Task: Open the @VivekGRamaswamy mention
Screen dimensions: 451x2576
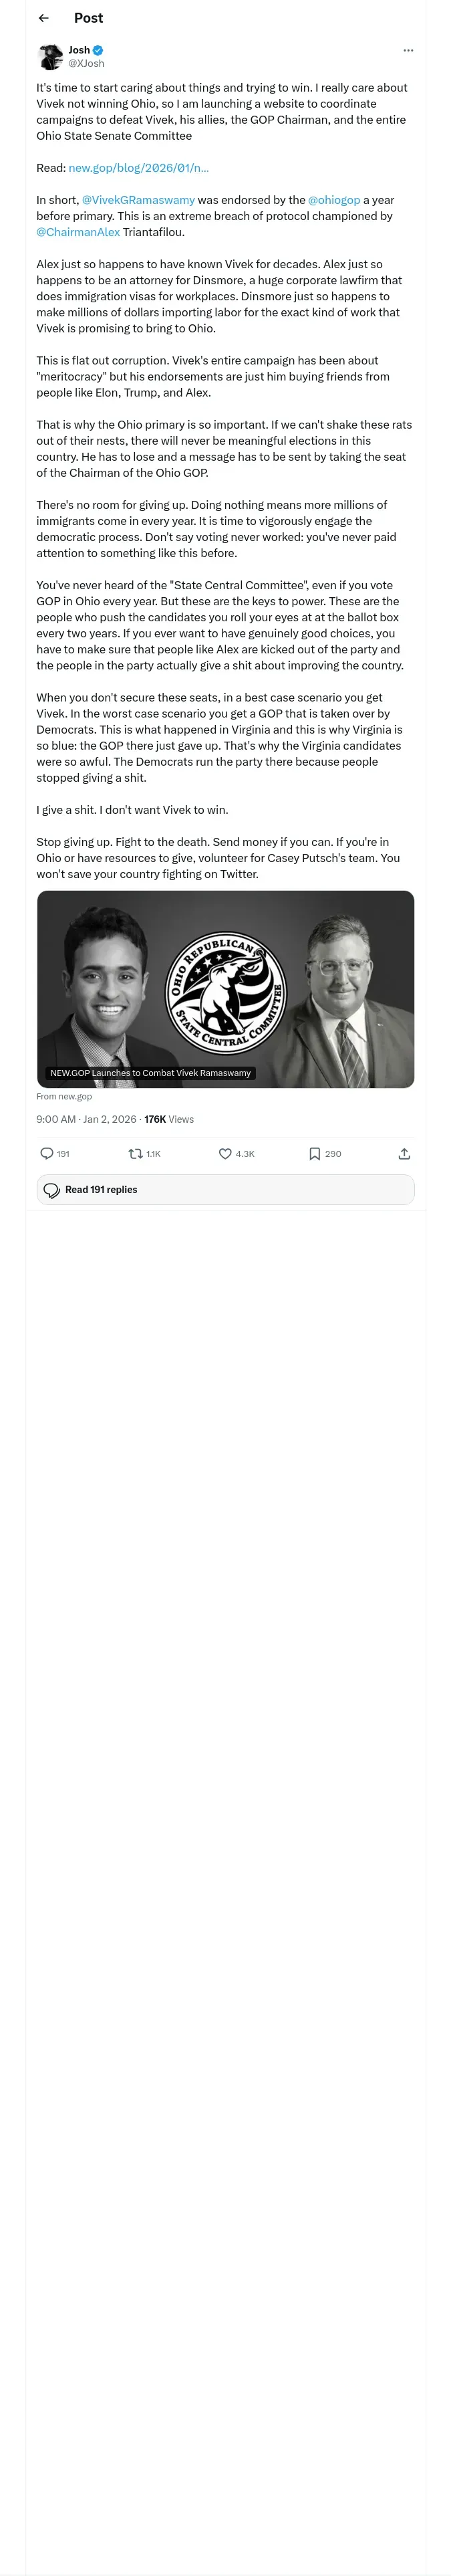Action: point(138,200)
